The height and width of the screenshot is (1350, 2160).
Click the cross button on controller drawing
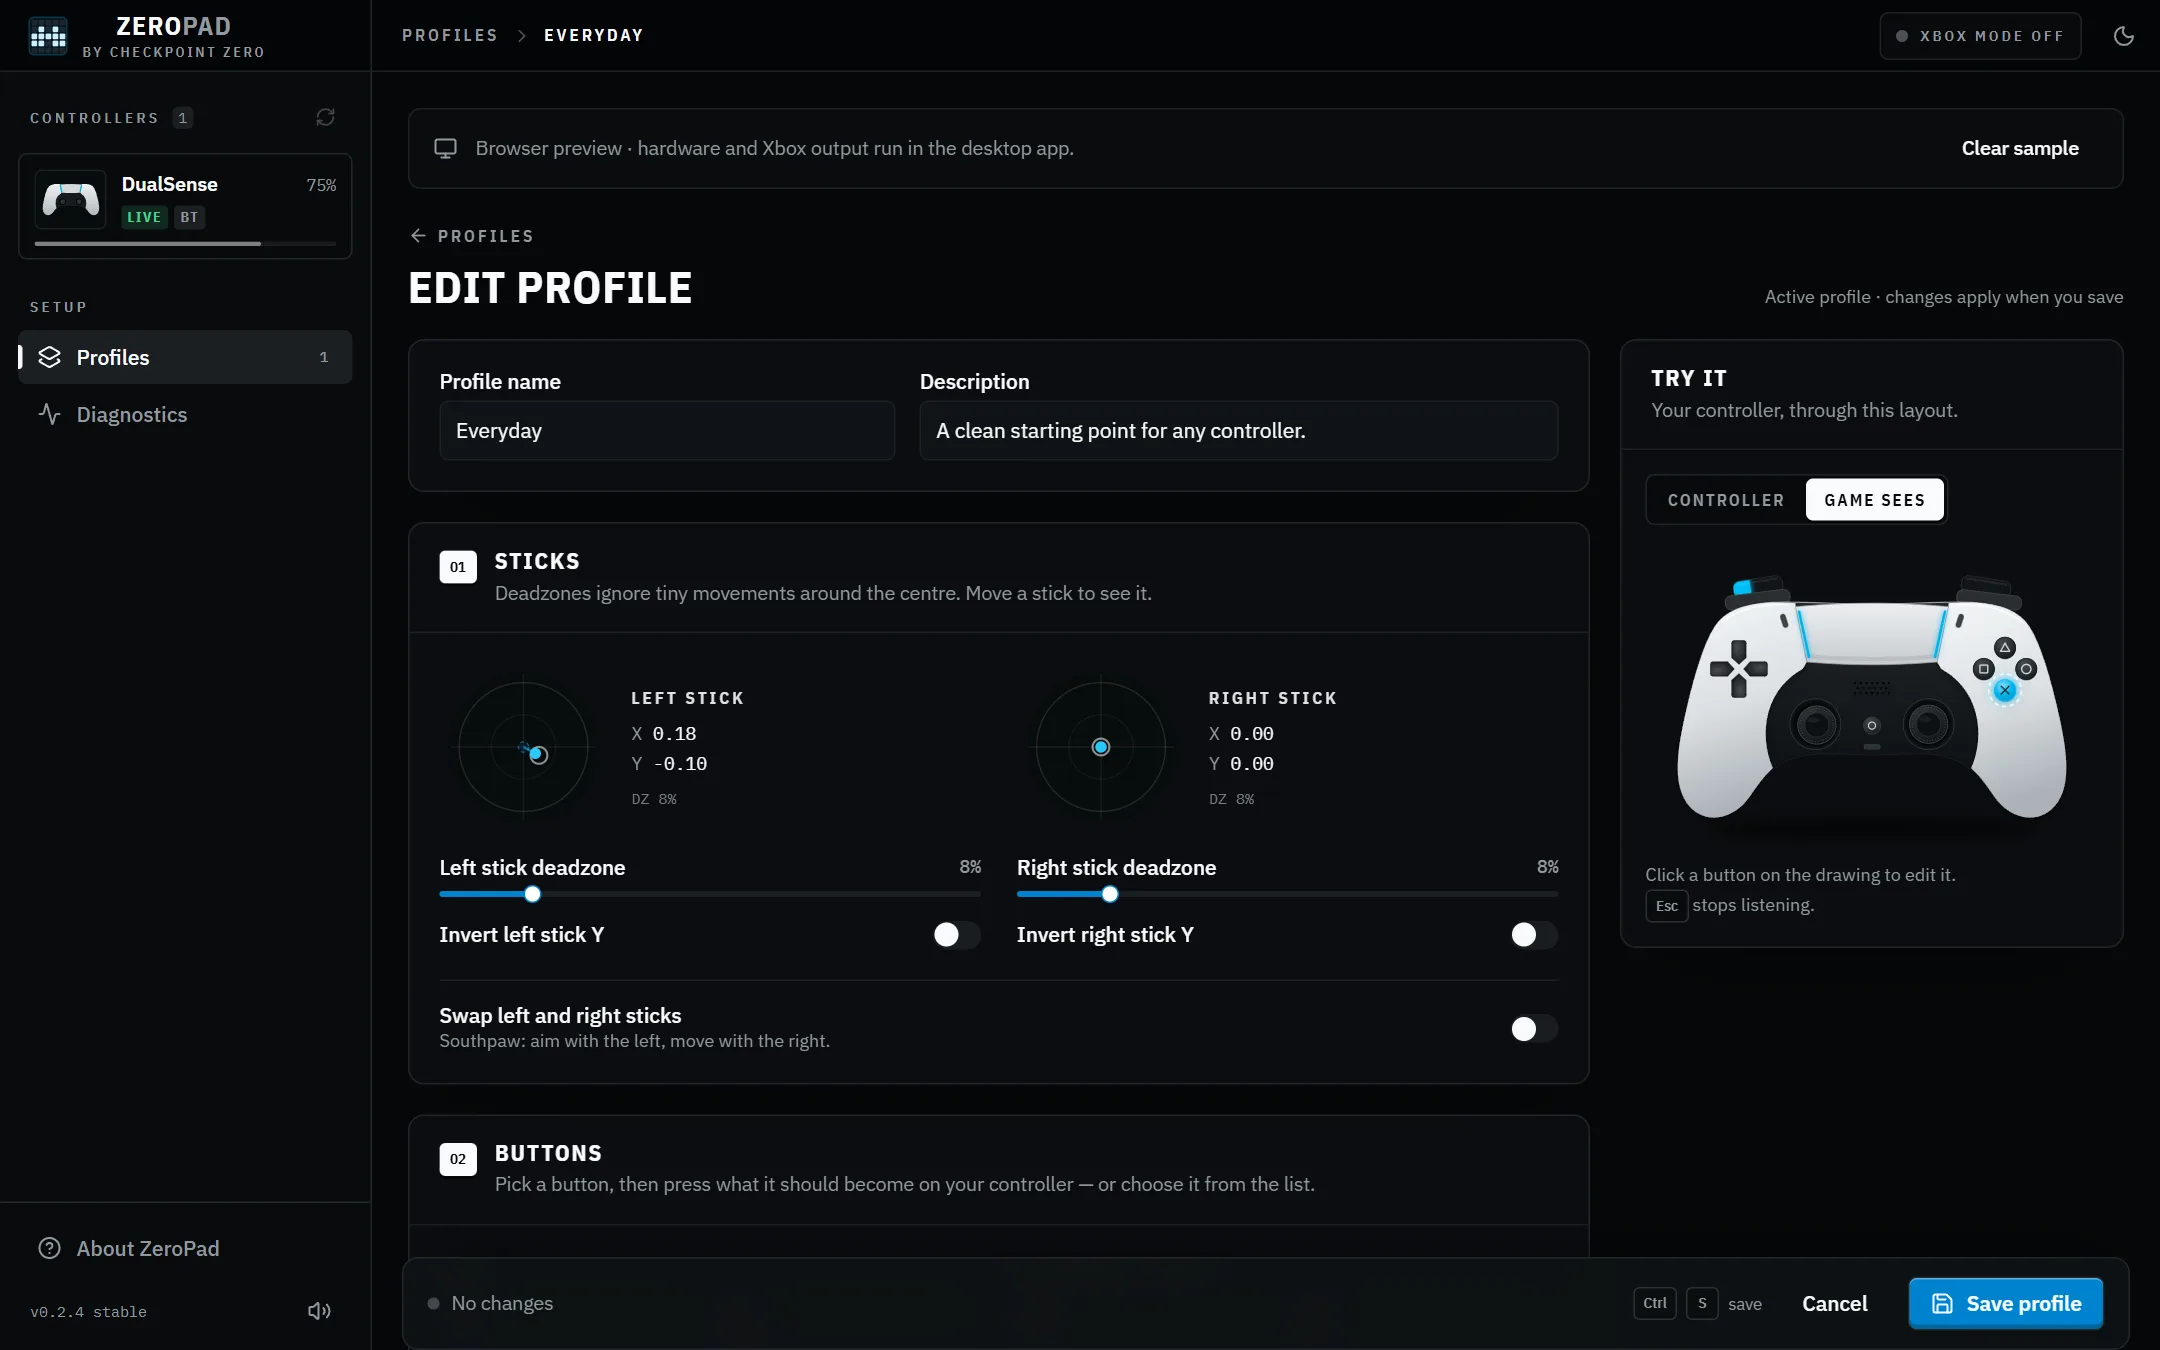coord(2004,690)
